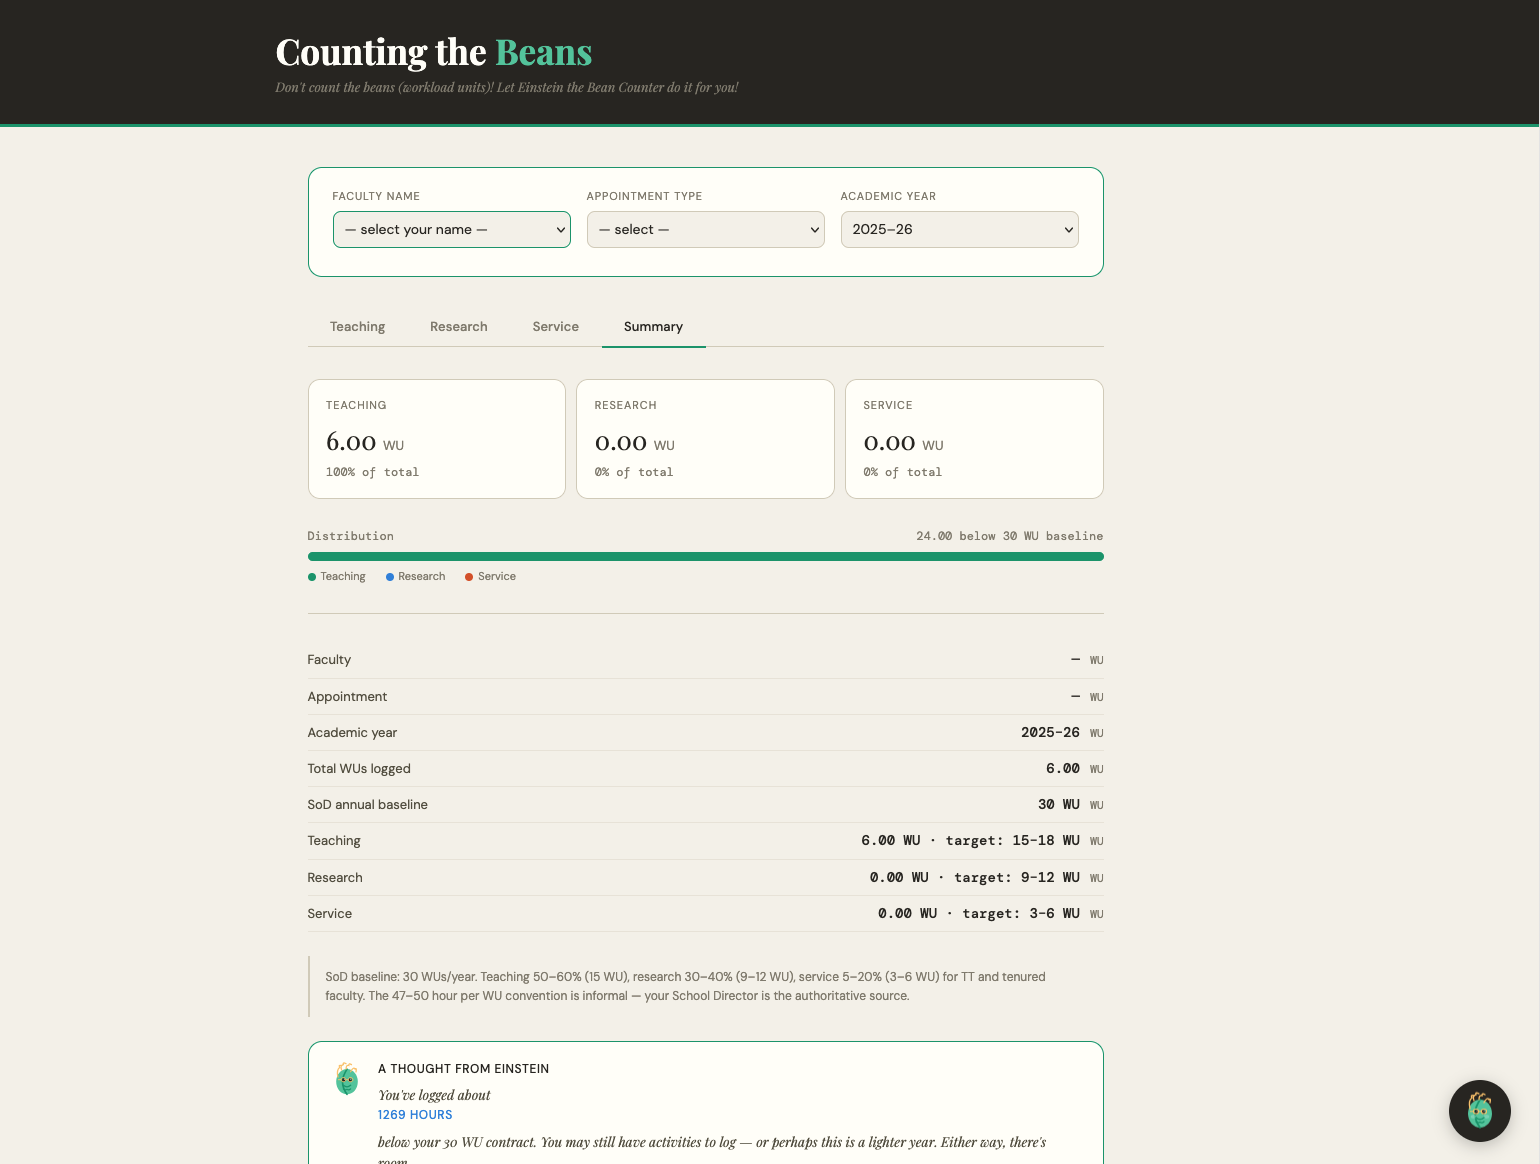
Task: Click the green Teaching legend dot
Action: click(312, 577)
